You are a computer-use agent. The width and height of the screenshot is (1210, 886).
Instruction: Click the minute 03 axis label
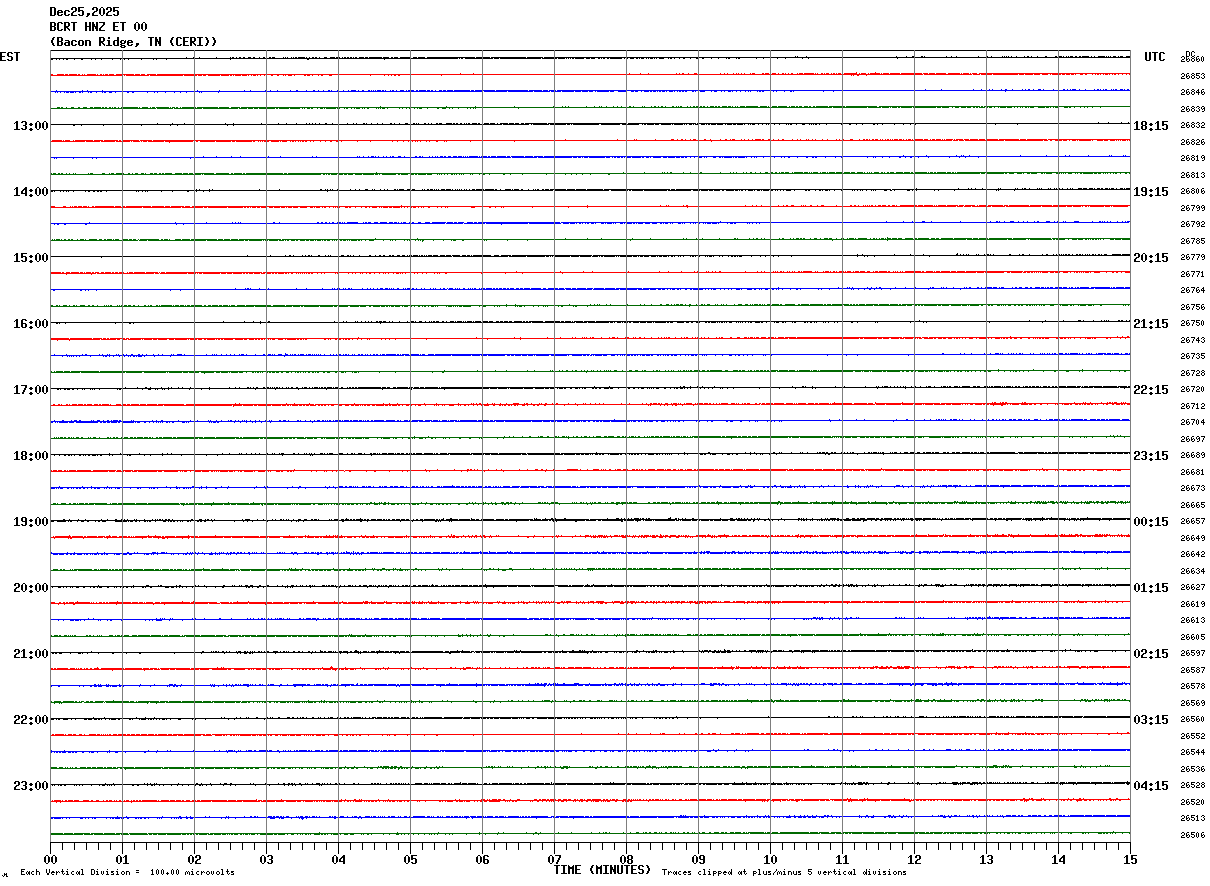pos(266,859)
